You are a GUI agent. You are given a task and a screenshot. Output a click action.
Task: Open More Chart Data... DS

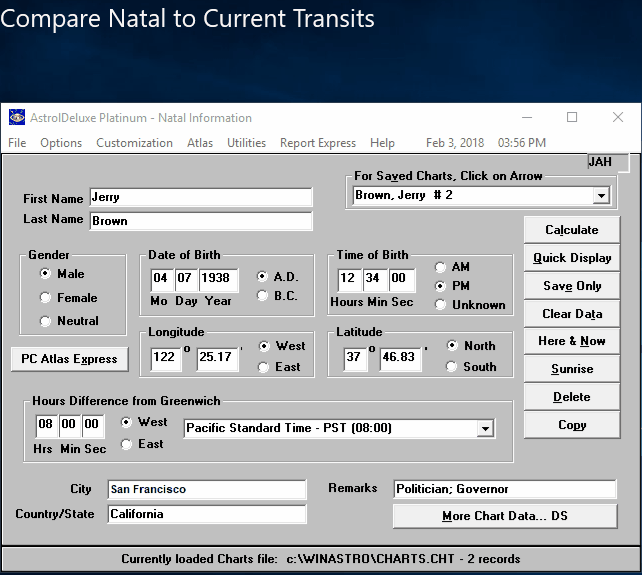pos(505,516)
